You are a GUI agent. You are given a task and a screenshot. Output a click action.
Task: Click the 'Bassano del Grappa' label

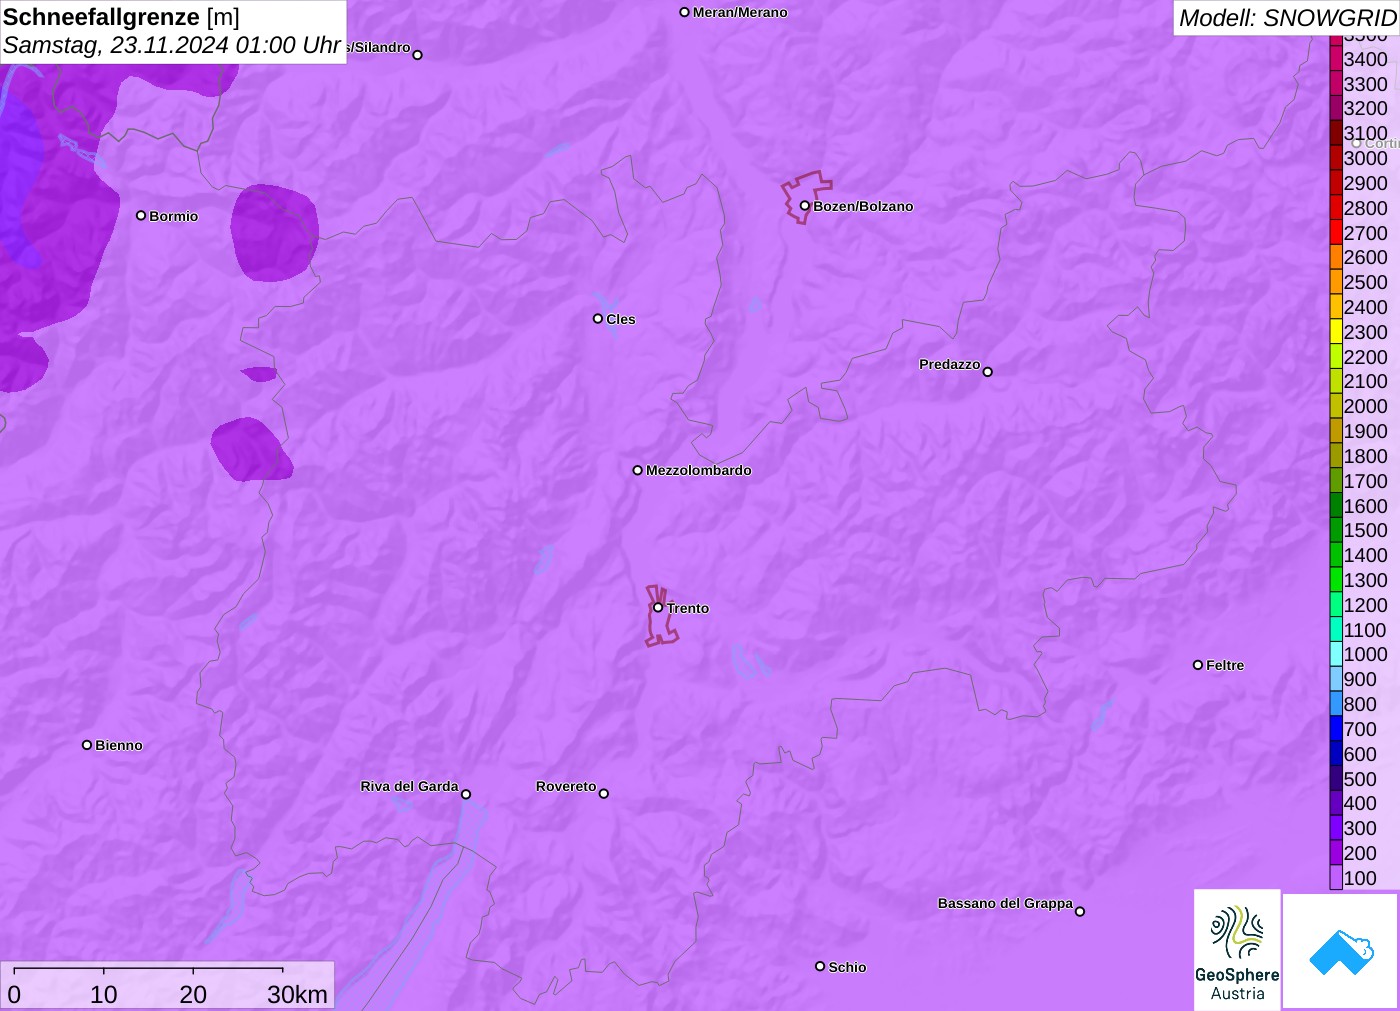pos(1005,903)
